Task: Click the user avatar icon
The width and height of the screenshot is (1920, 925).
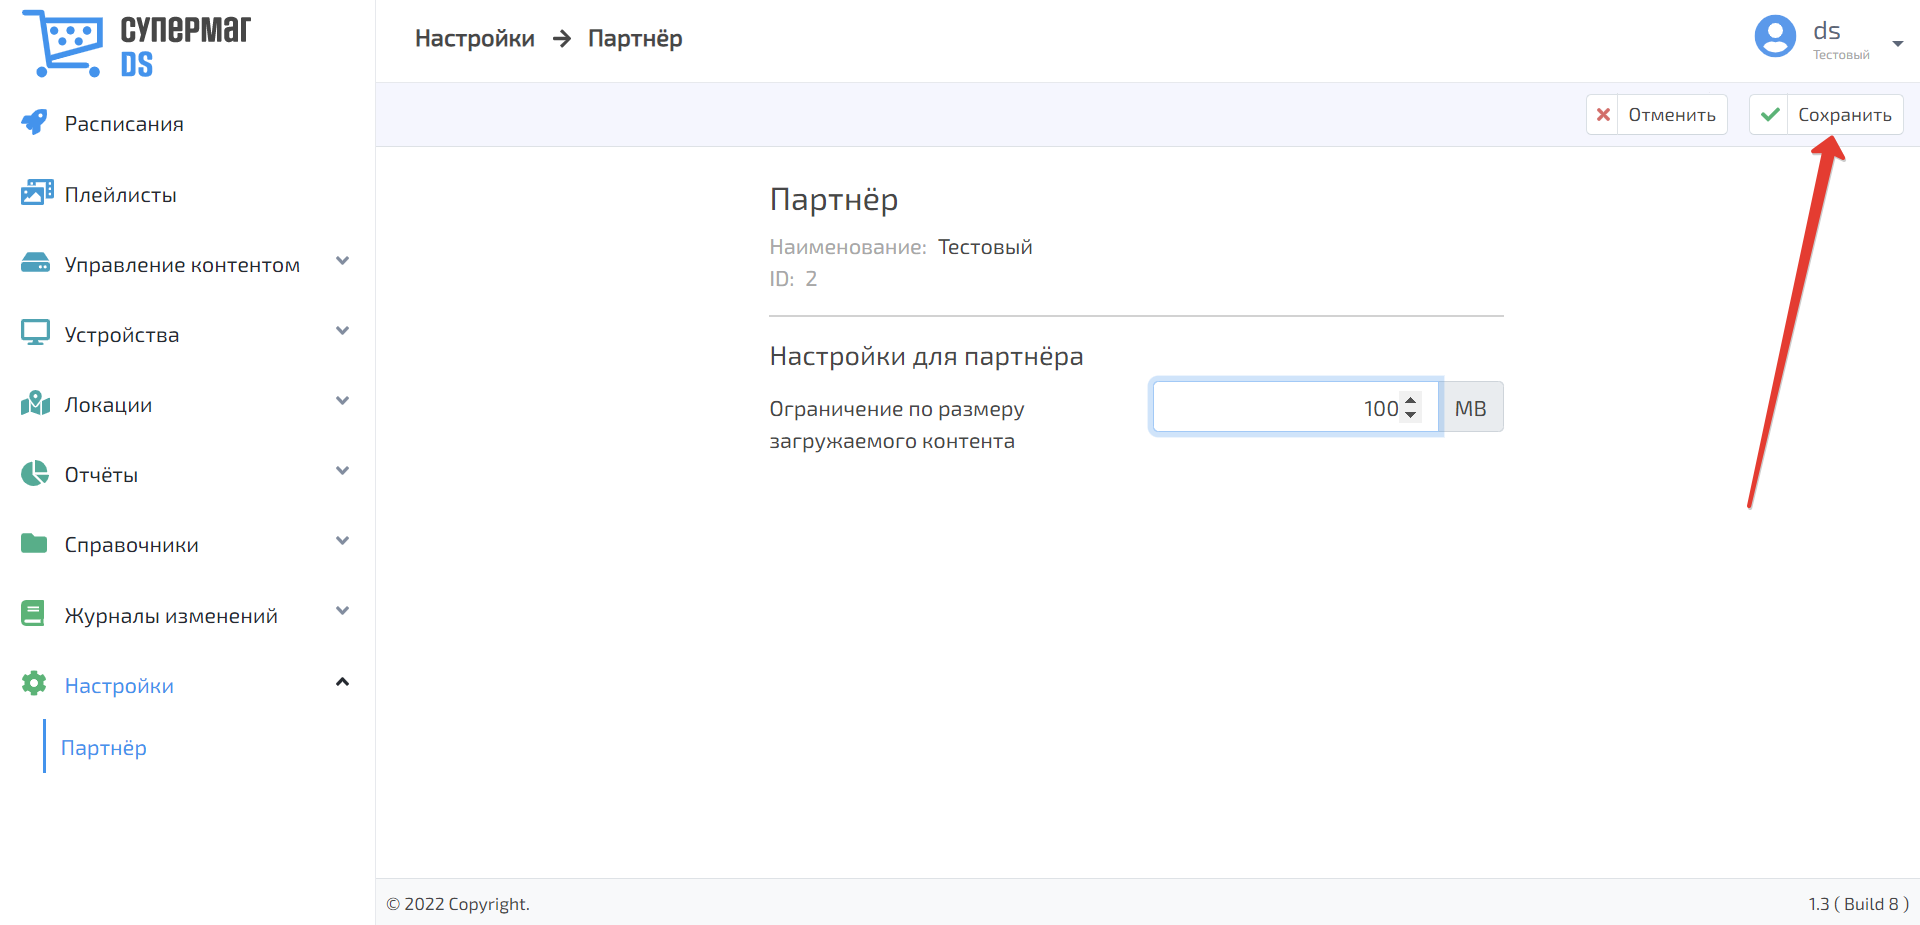Action: click(1775, 37)
